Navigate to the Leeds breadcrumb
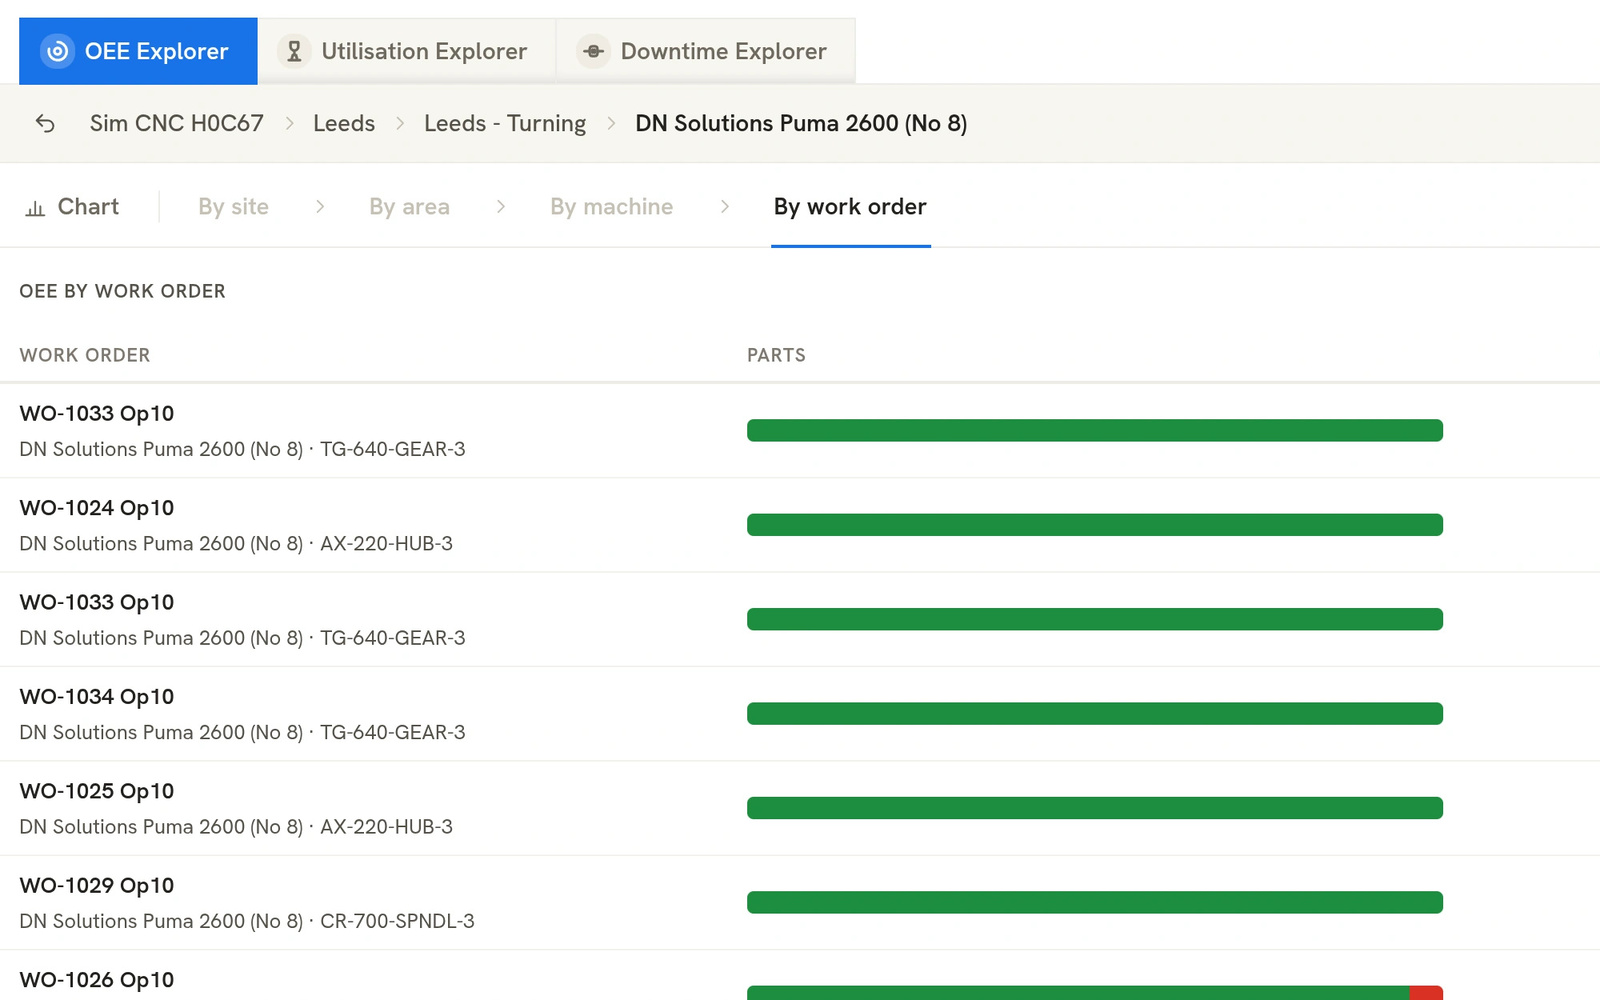This screenshot has width=1600, height=1000. tap(344, 123)
